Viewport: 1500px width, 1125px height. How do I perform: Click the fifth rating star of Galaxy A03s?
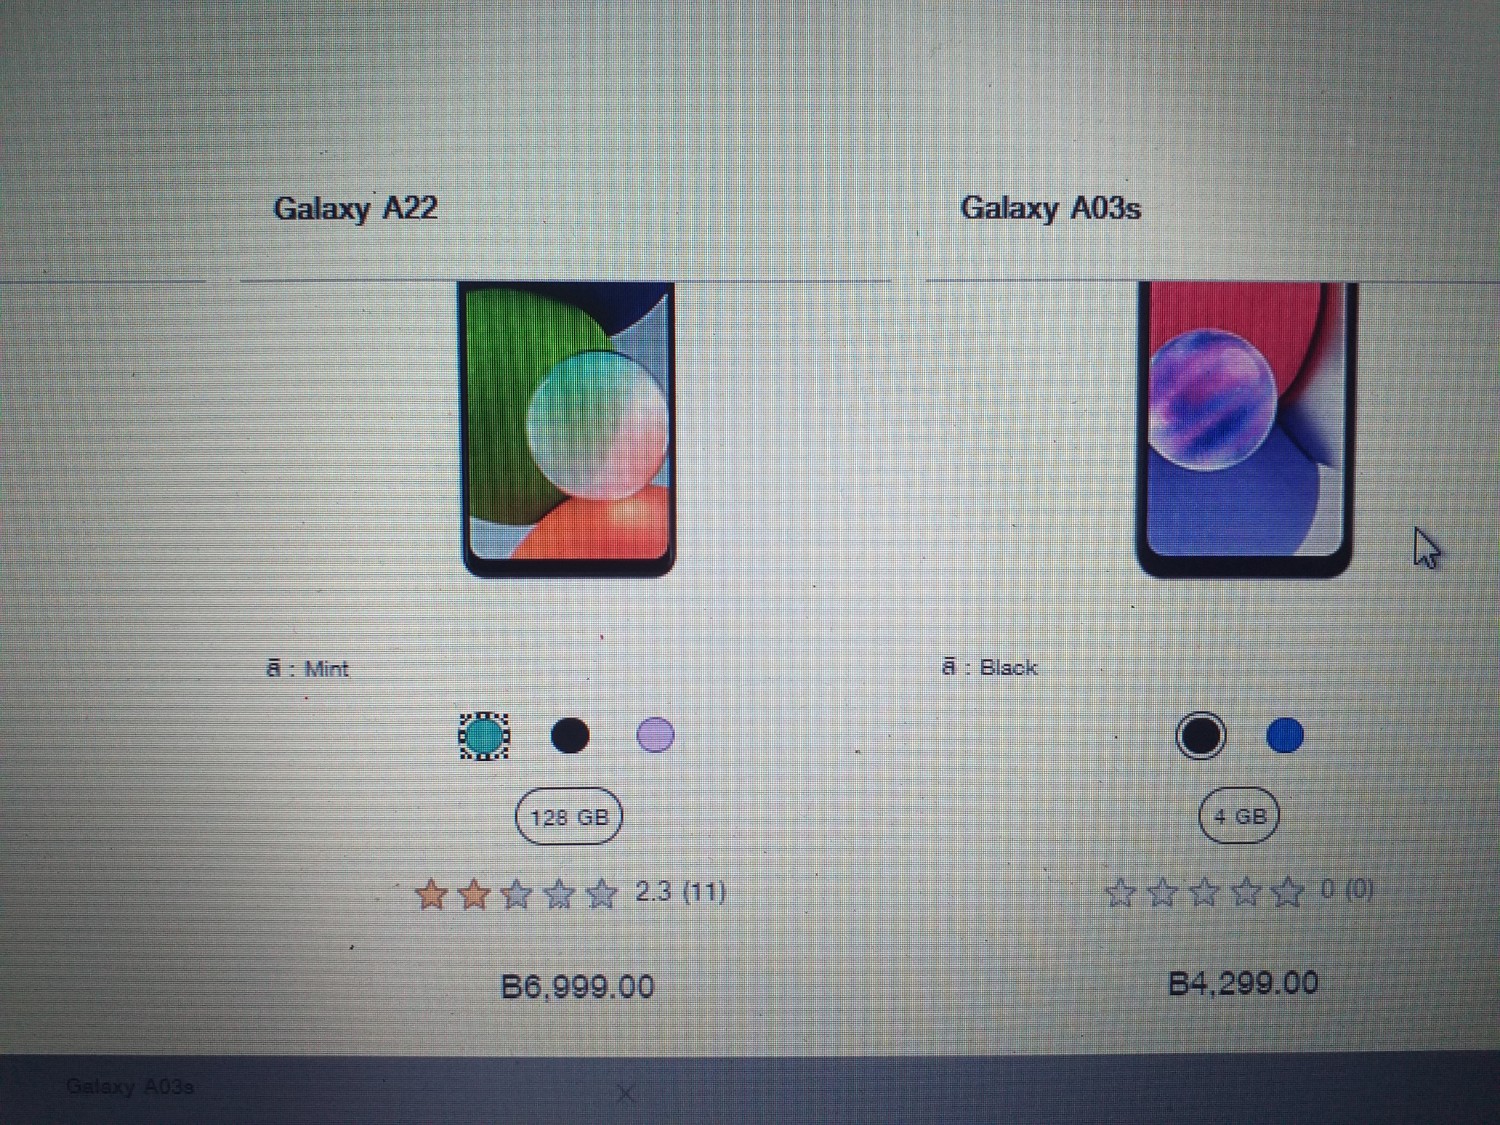[1289, 890]
